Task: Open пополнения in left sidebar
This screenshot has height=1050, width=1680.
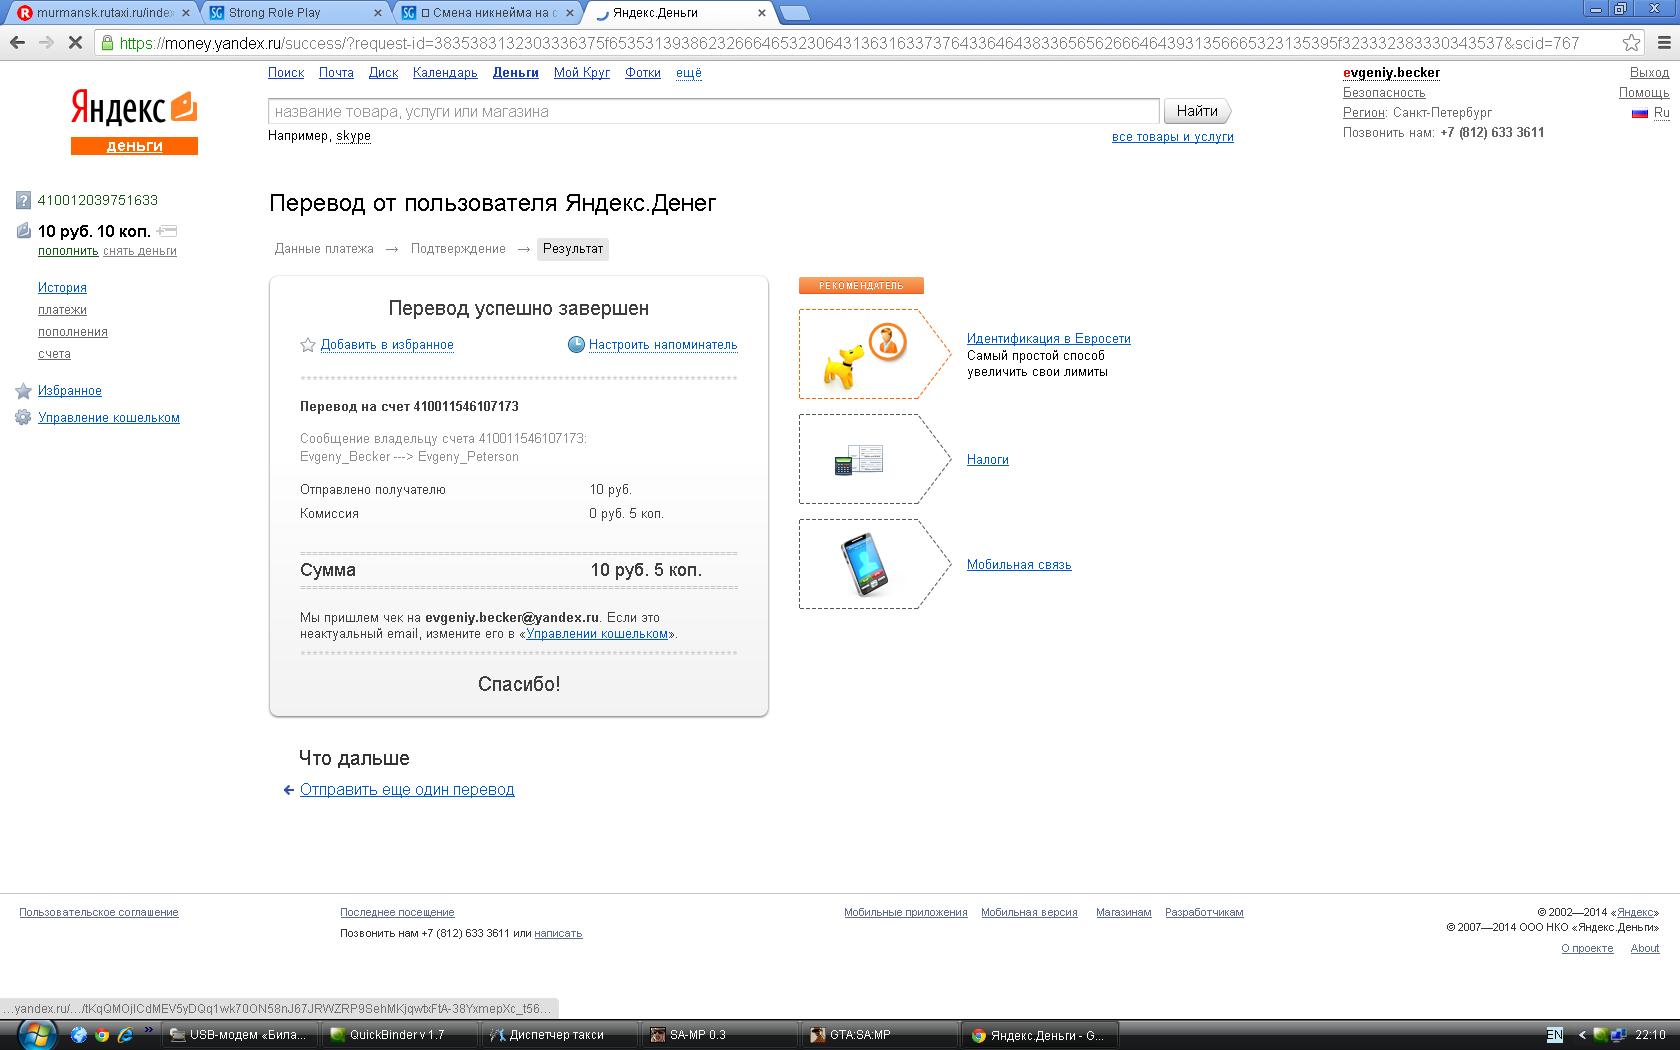Action: point(73,332)
